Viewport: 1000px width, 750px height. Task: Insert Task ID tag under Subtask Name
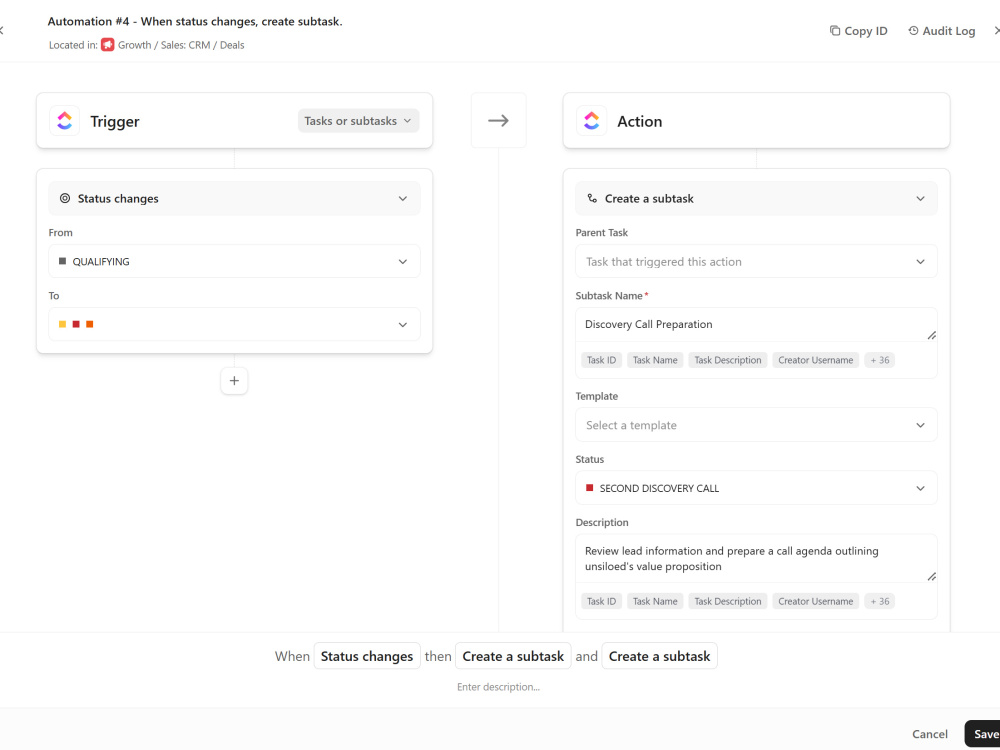point(601,360)
